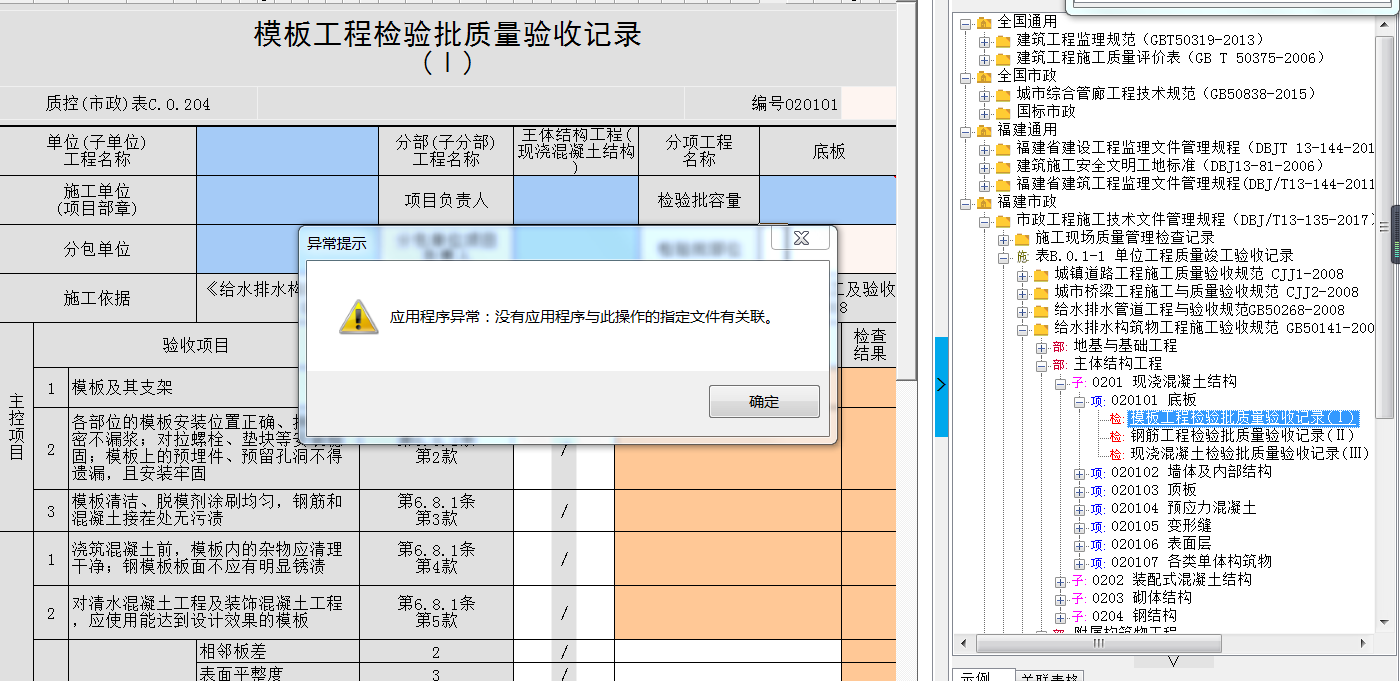Screen dimensions: 1400x681
Task: Click the 部 icon beside 地基与基础工程
Action: pos(1059,346)
